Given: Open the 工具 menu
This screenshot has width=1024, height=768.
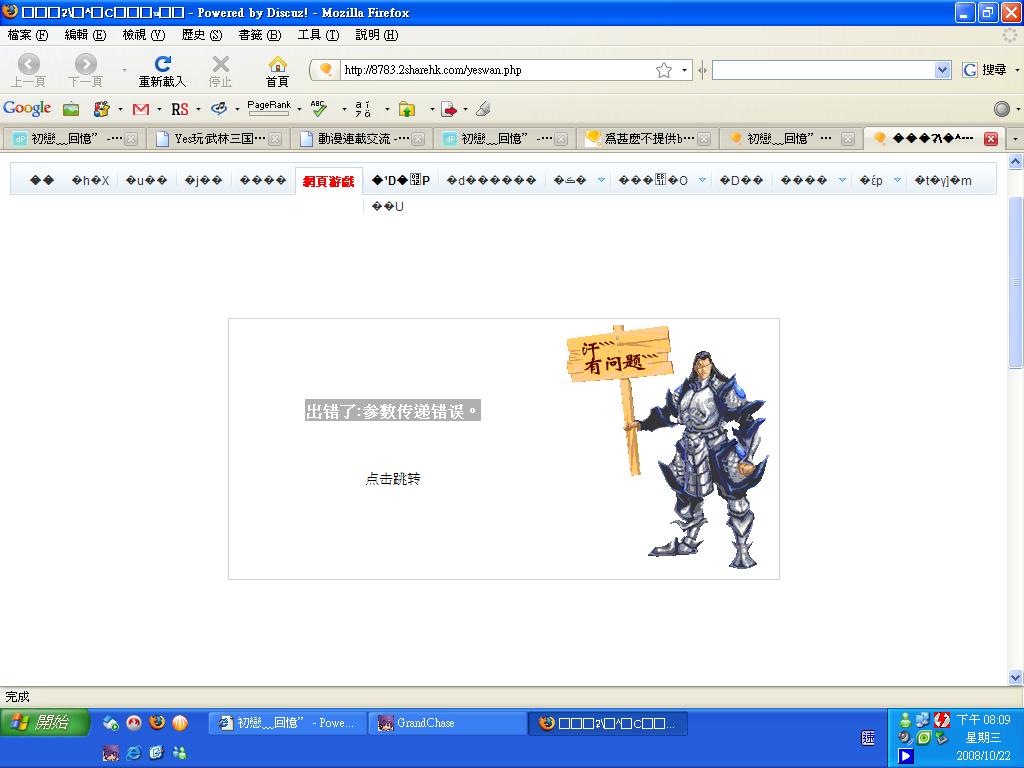Looking at the screenshot, I should point(318,35).
